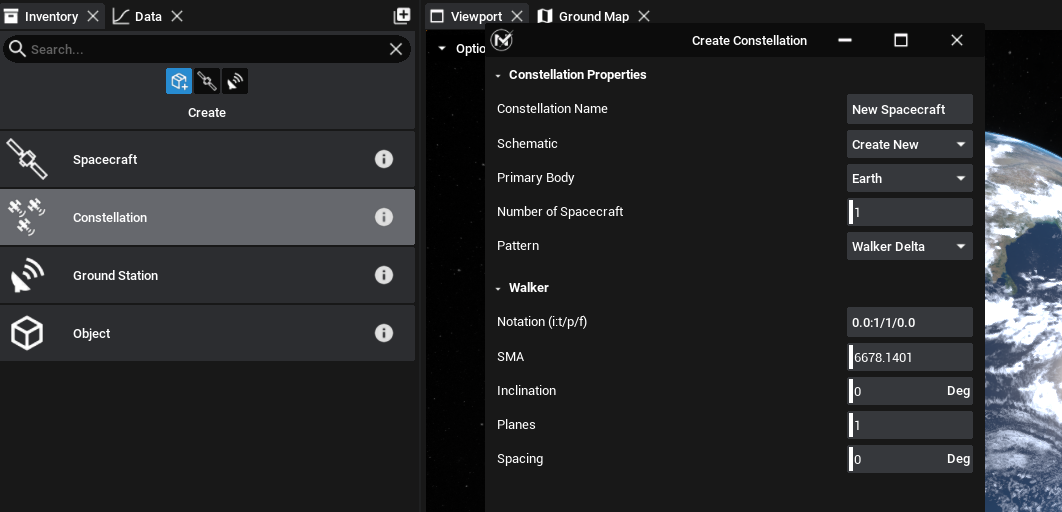The width and height of the screenshot is (1062, 512).
Task: Click the search magnifier icon
Action: [18, 49]
